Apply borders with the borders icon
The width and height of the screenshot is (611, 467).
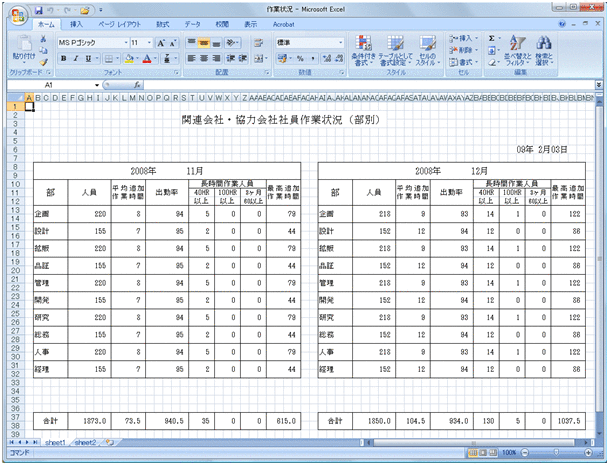(x=109, y=59)
